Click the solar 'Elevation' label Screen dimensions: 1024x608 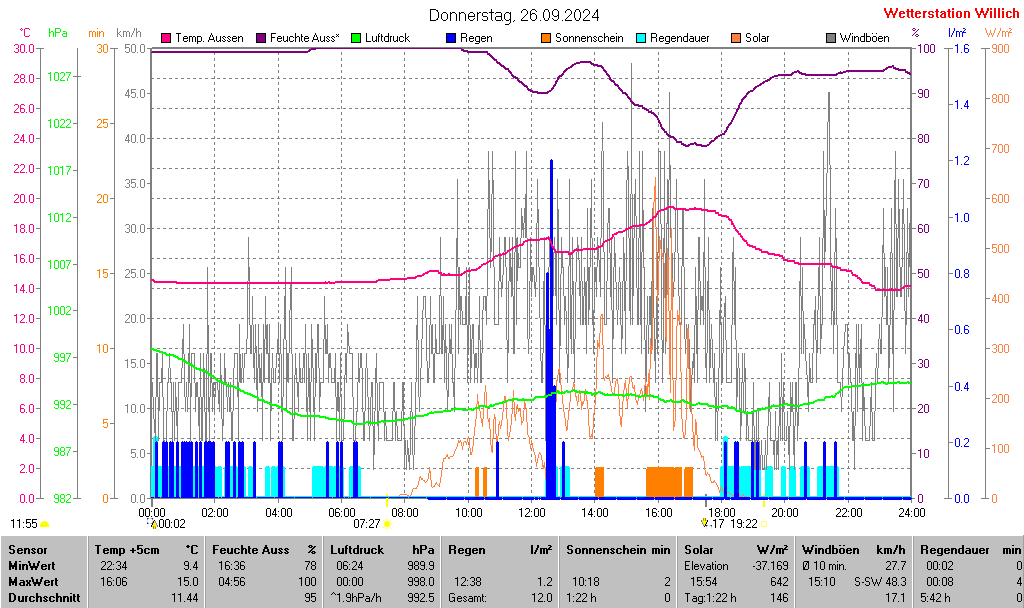[x=706, y=566]
